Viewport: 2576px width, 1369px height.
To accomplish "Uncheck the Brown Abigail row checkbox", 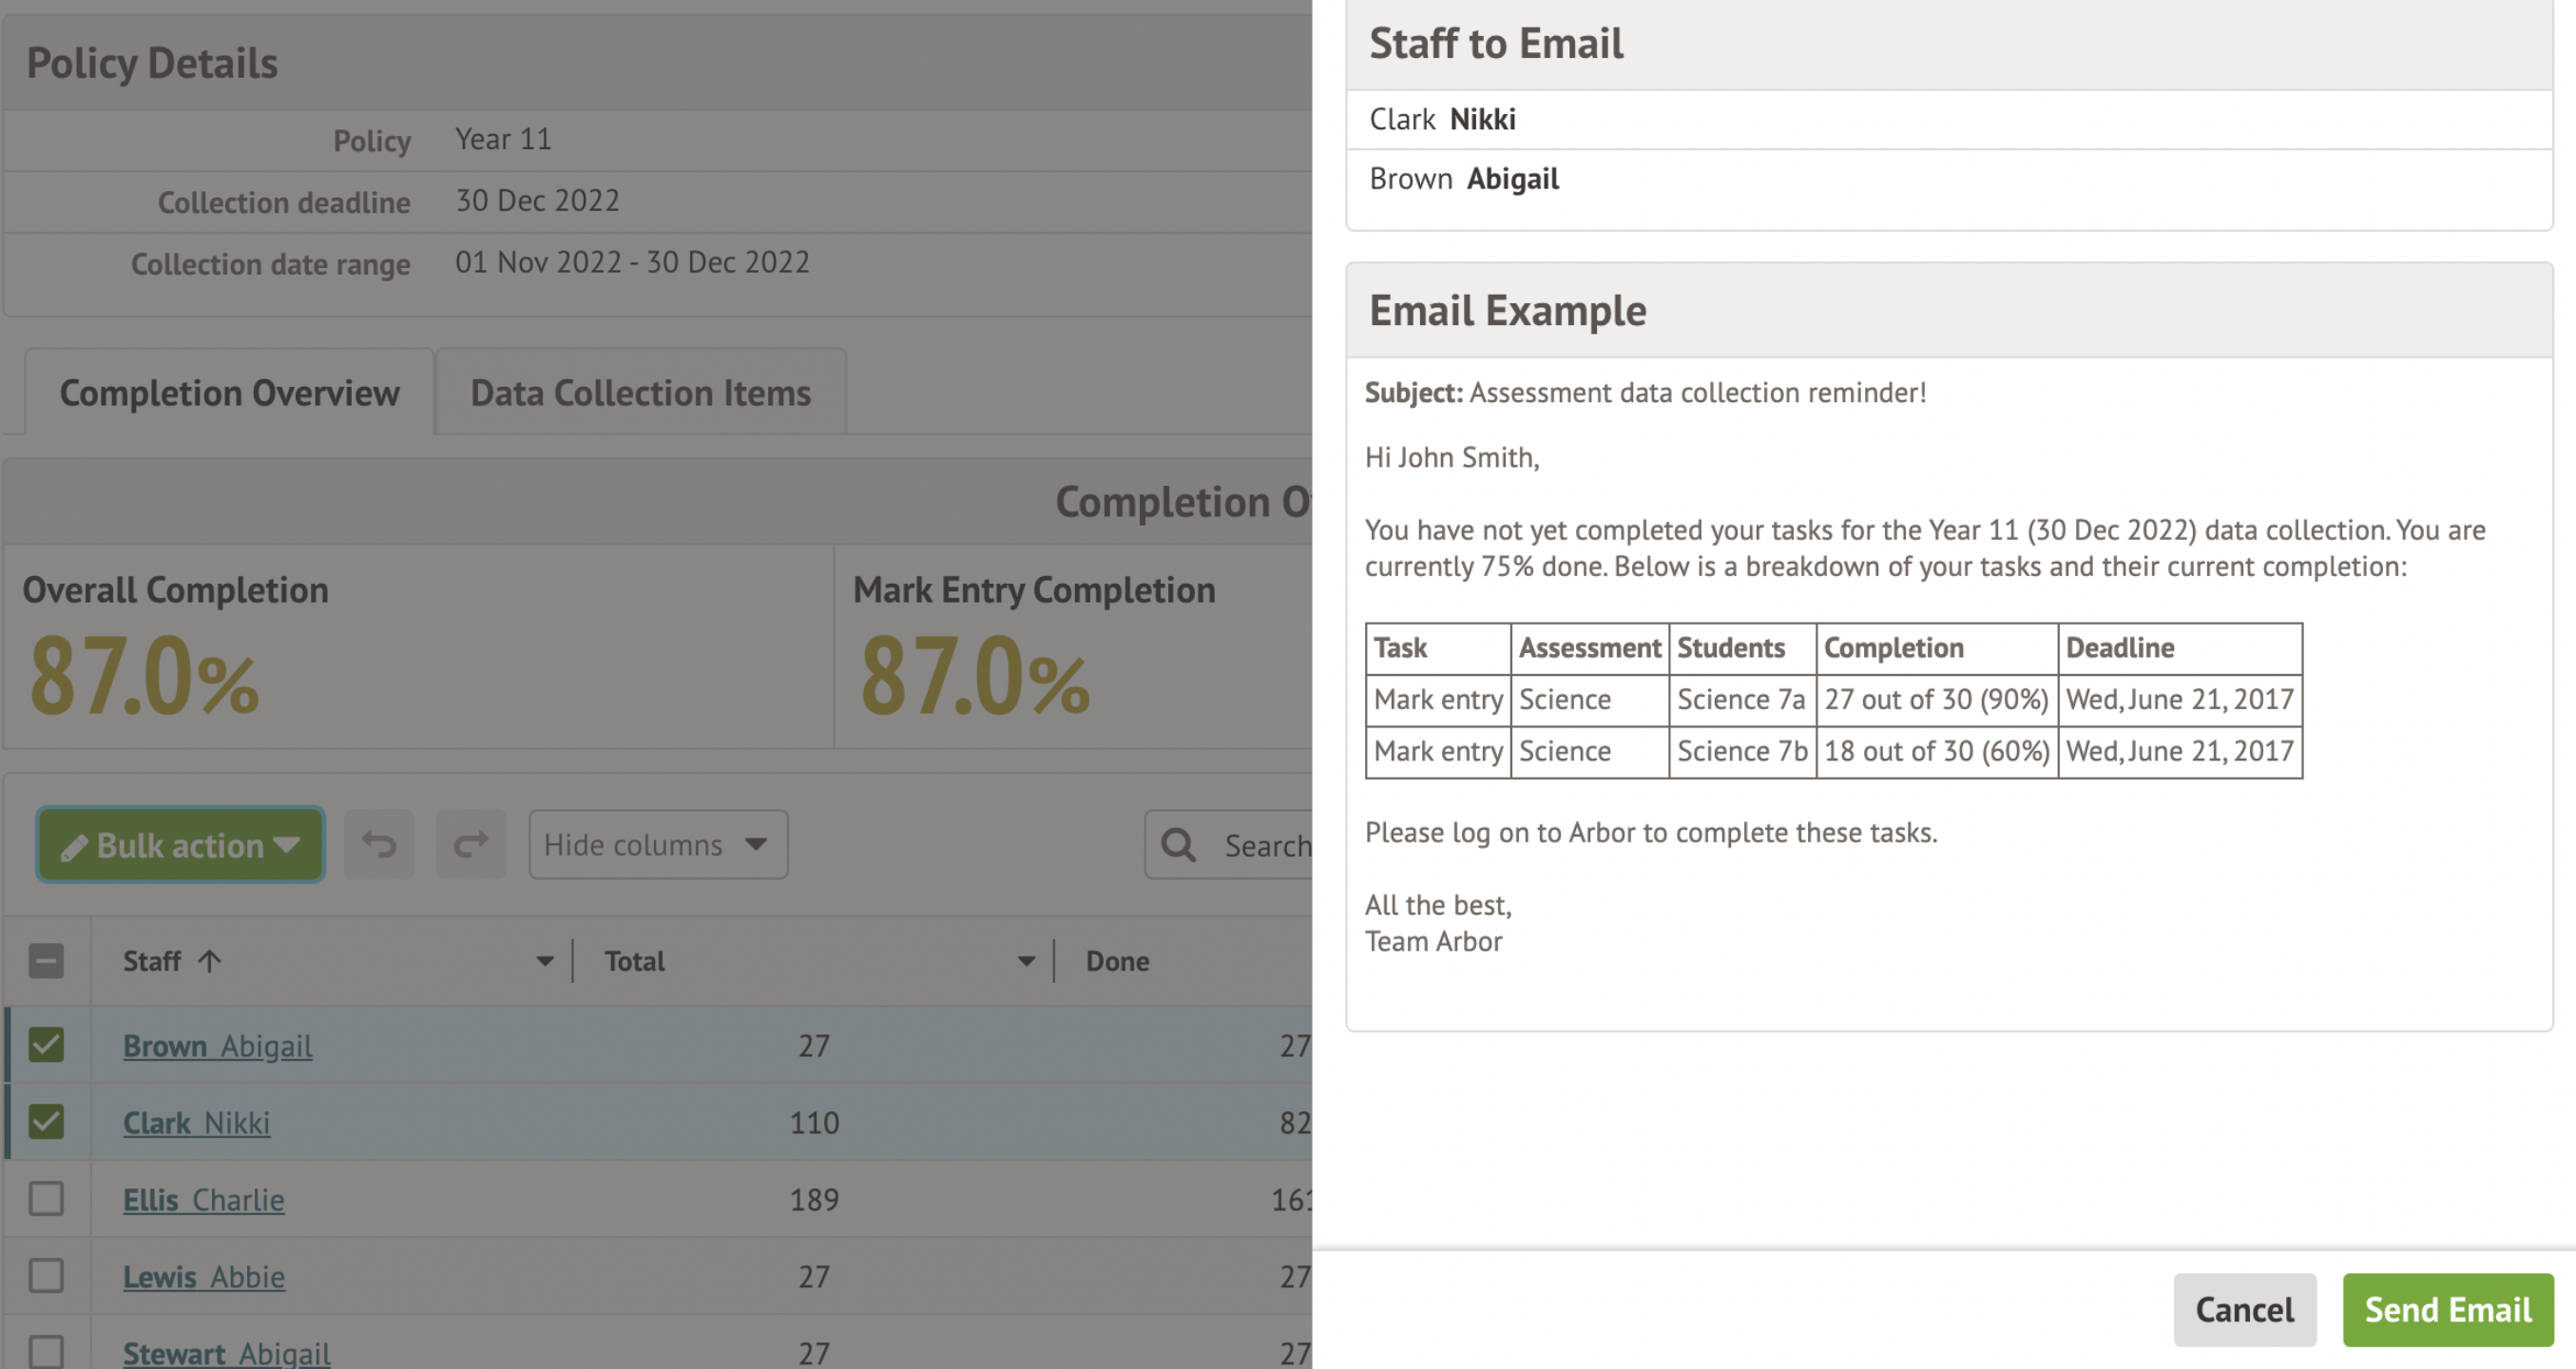I will click(x=46, y=1045).
